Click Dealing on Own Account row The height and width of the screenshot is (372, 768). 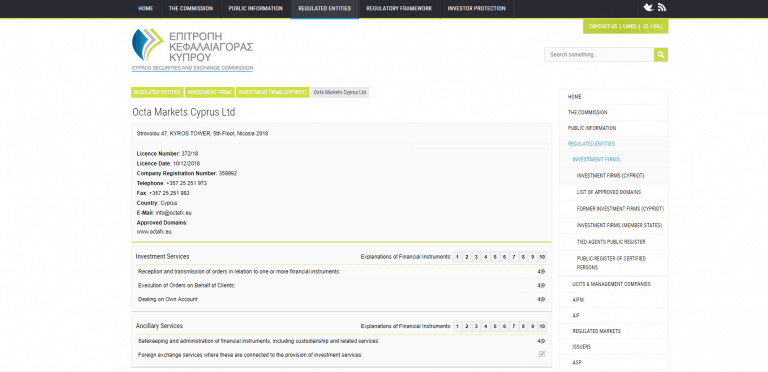click(x=341, y=299)
